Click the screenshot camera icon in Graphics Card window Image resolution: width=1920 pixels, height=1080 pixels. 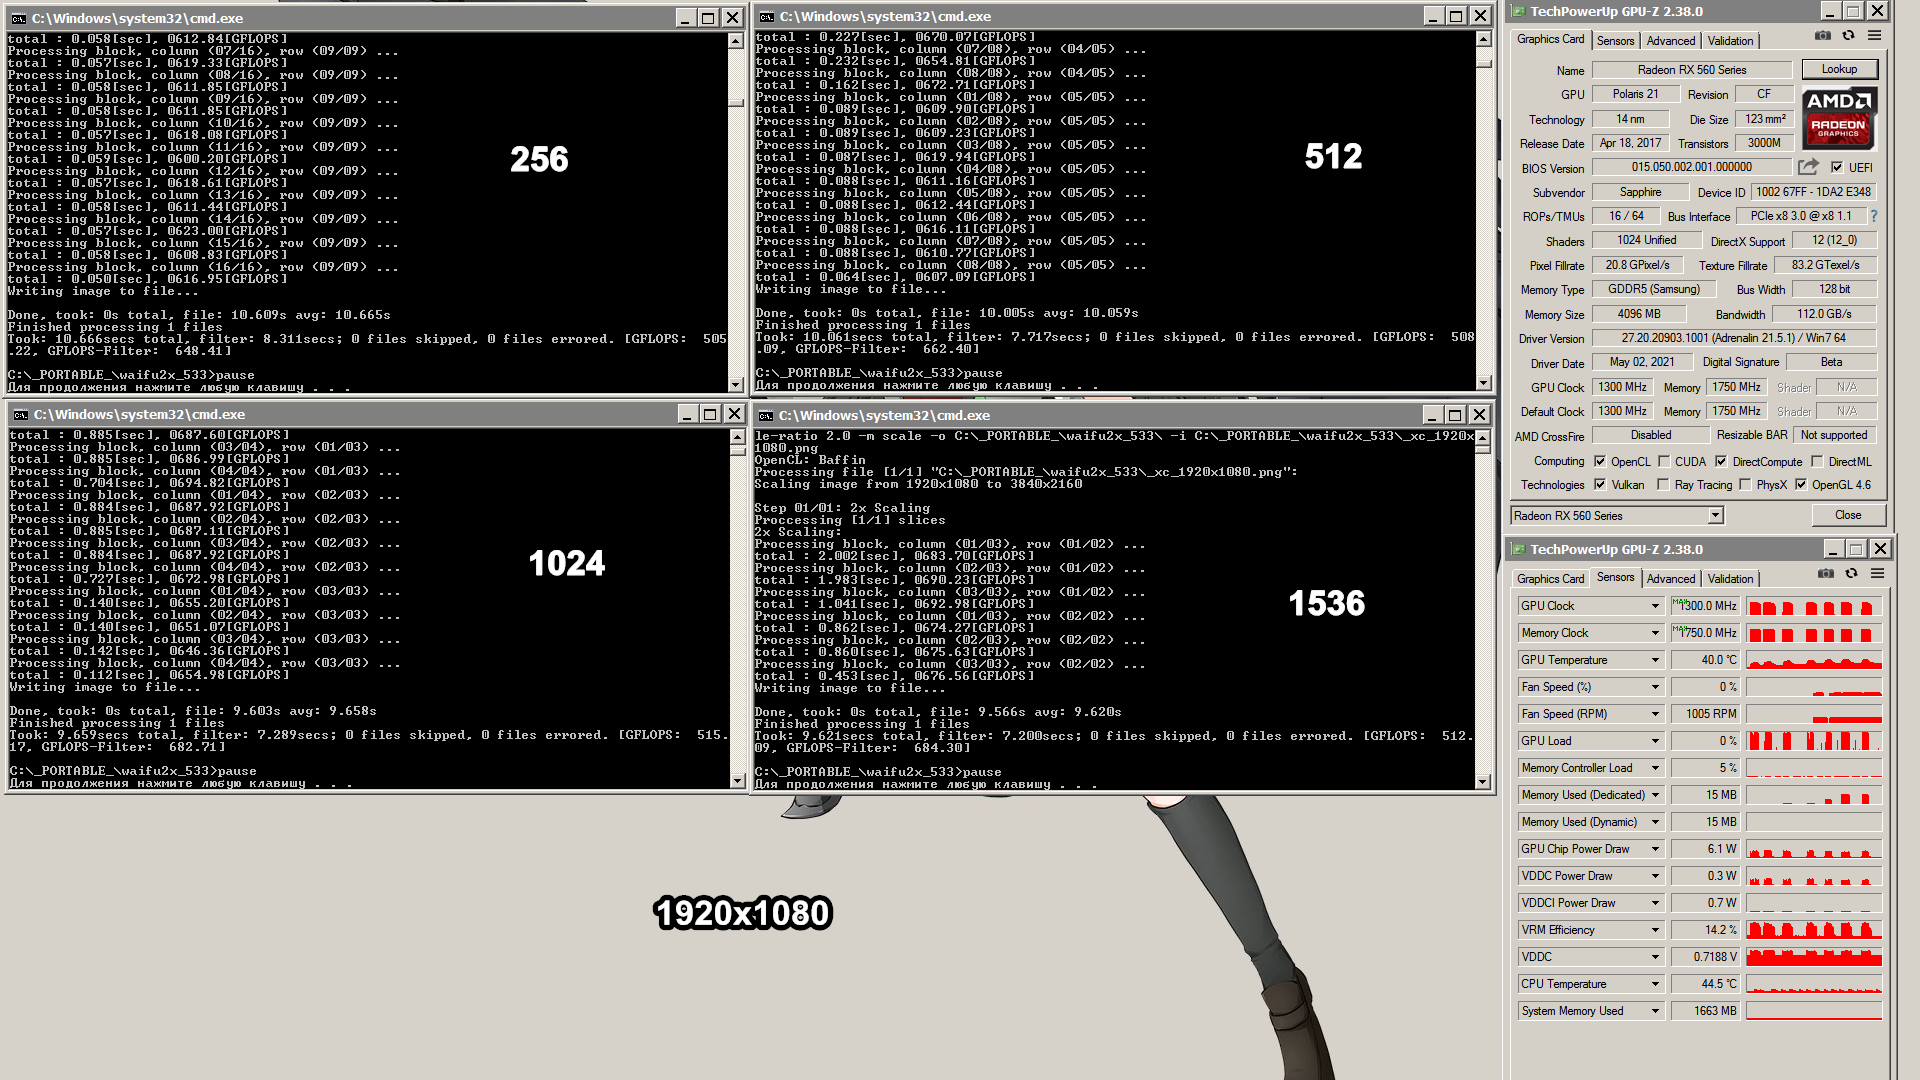point(1823,35)
